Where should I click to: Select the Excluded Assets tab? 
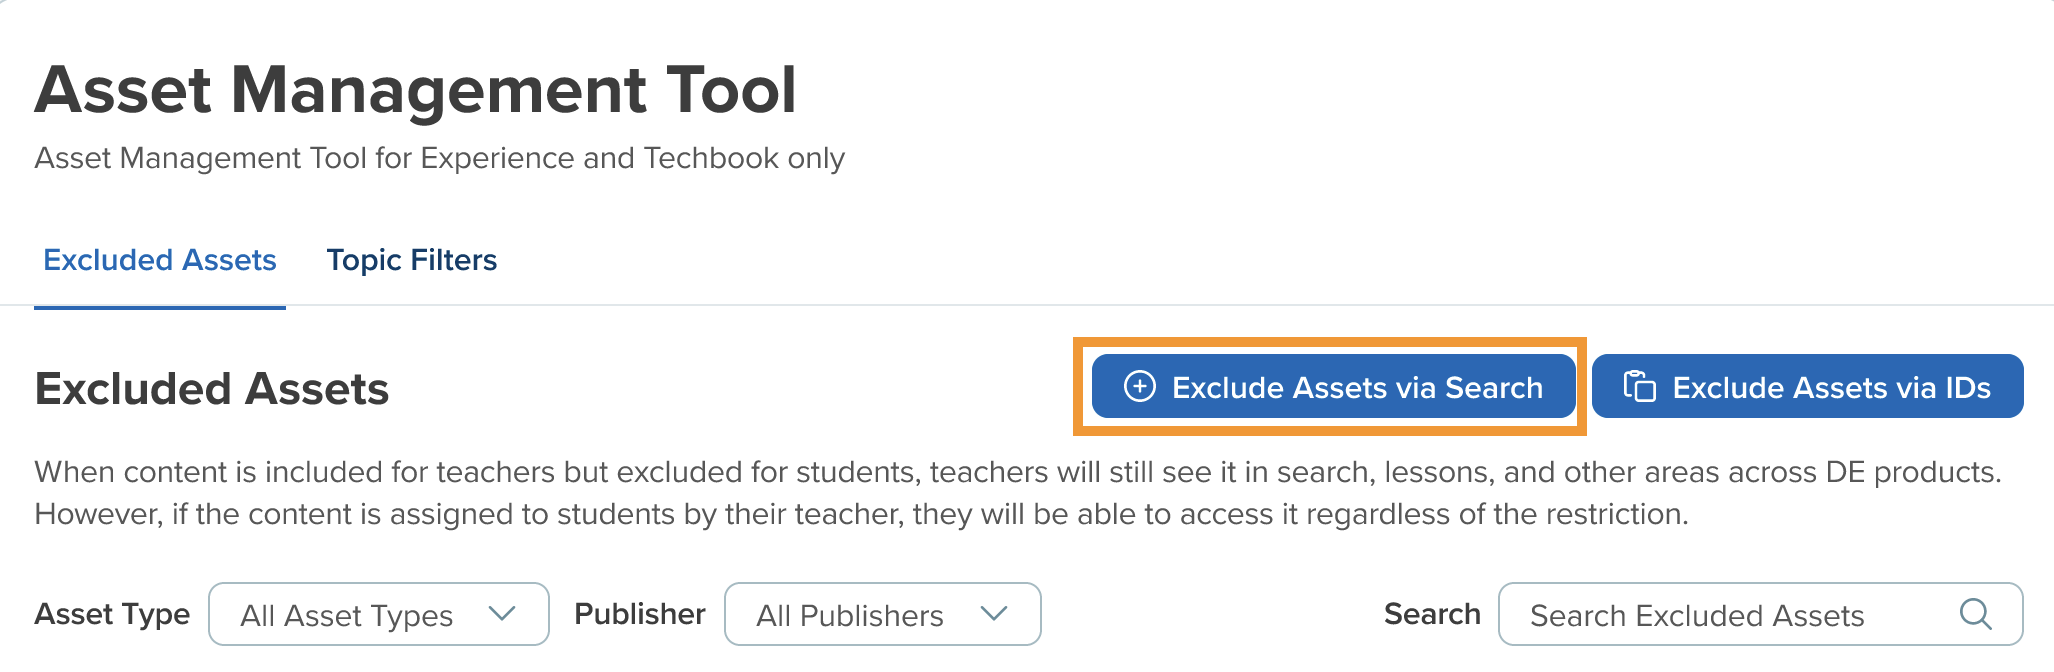pyautogui.click(x=160, y=260)
